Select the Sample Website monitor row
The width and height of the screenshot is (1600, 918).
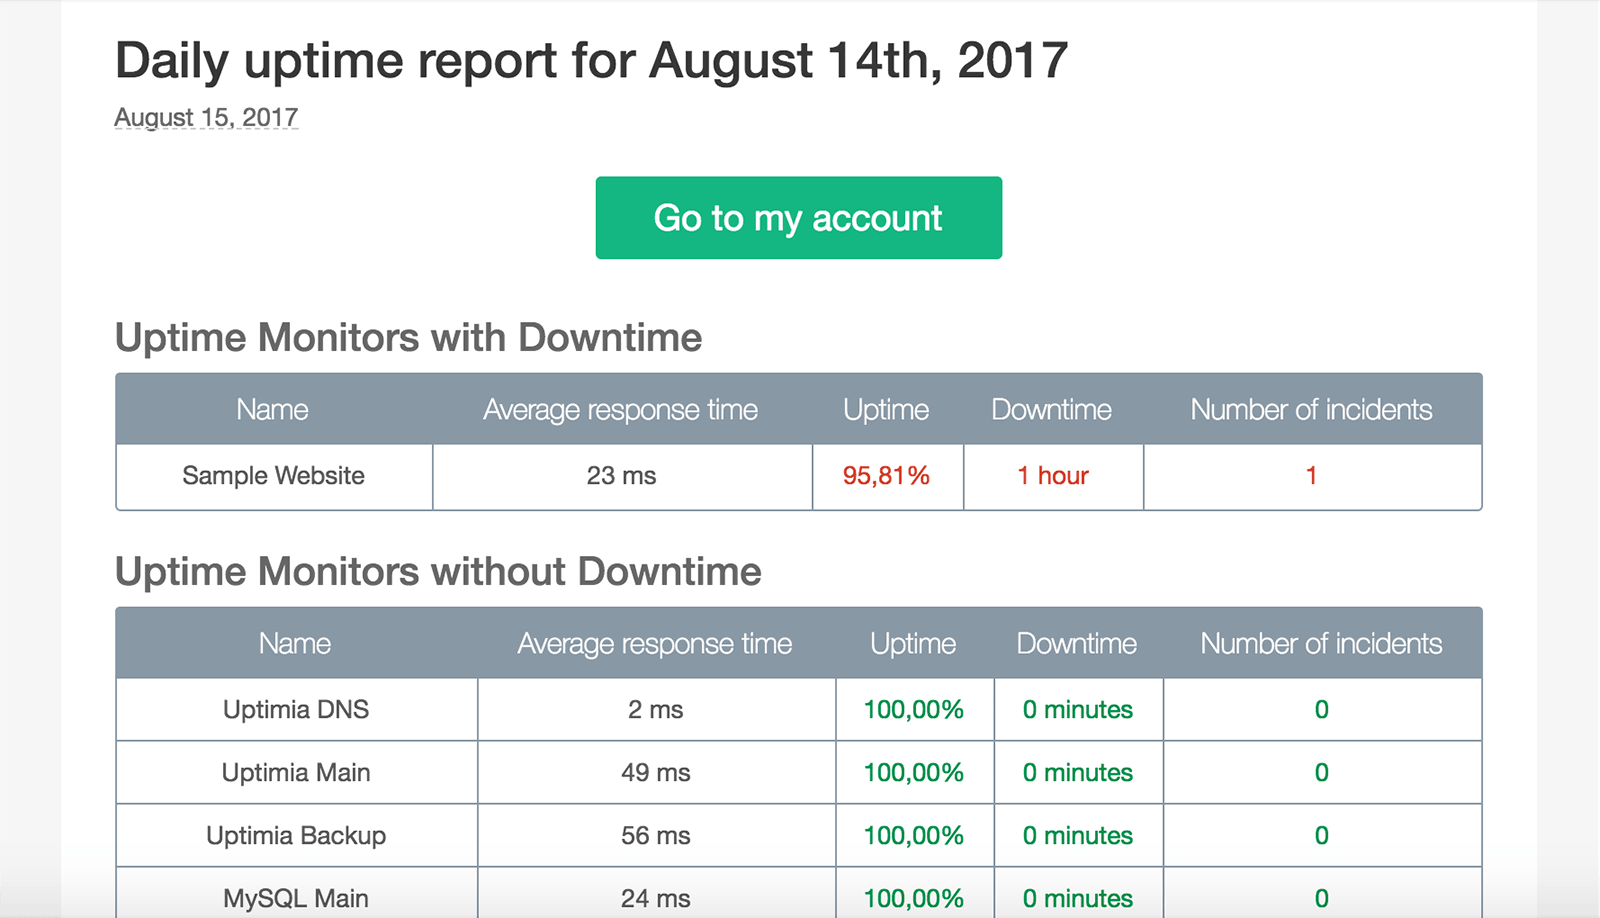tap(272, 476)
